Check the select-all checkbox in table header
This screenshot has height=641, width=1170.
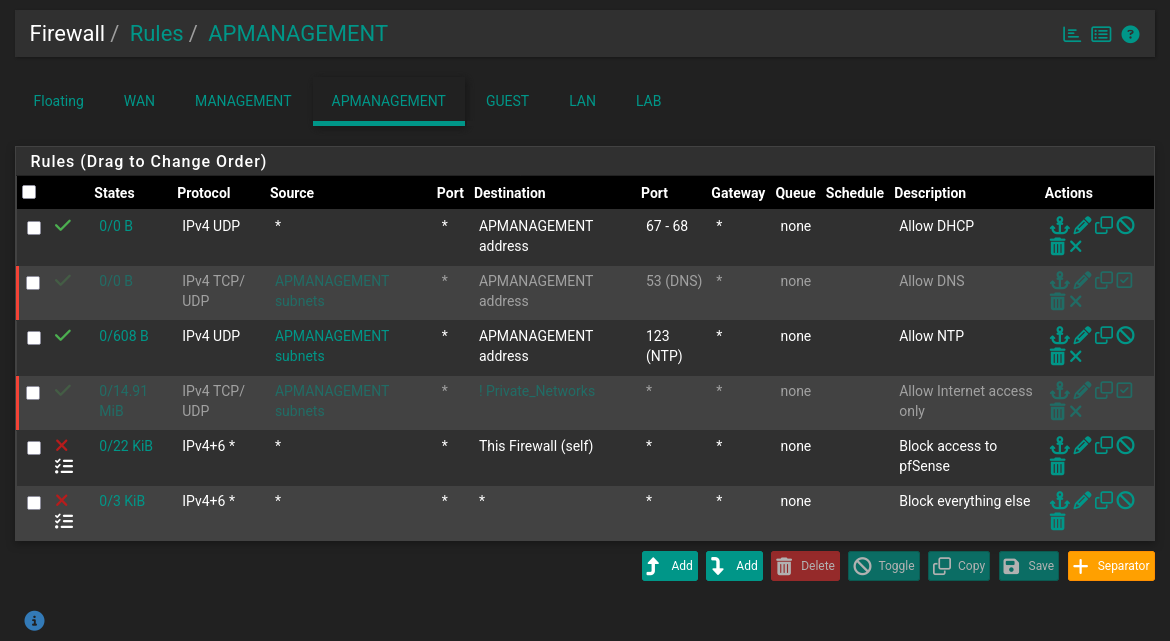coord(29,192)
